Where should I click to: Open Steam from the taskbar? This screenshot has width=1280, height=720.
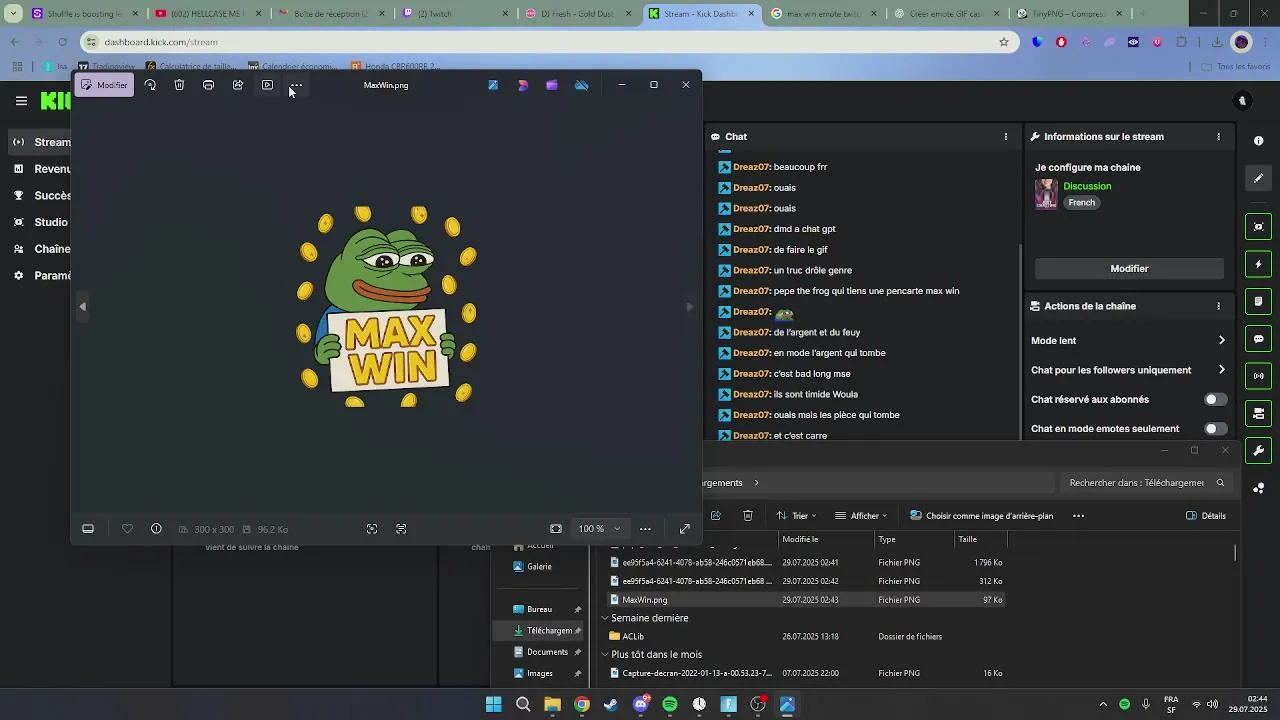(x=611, y=704)
